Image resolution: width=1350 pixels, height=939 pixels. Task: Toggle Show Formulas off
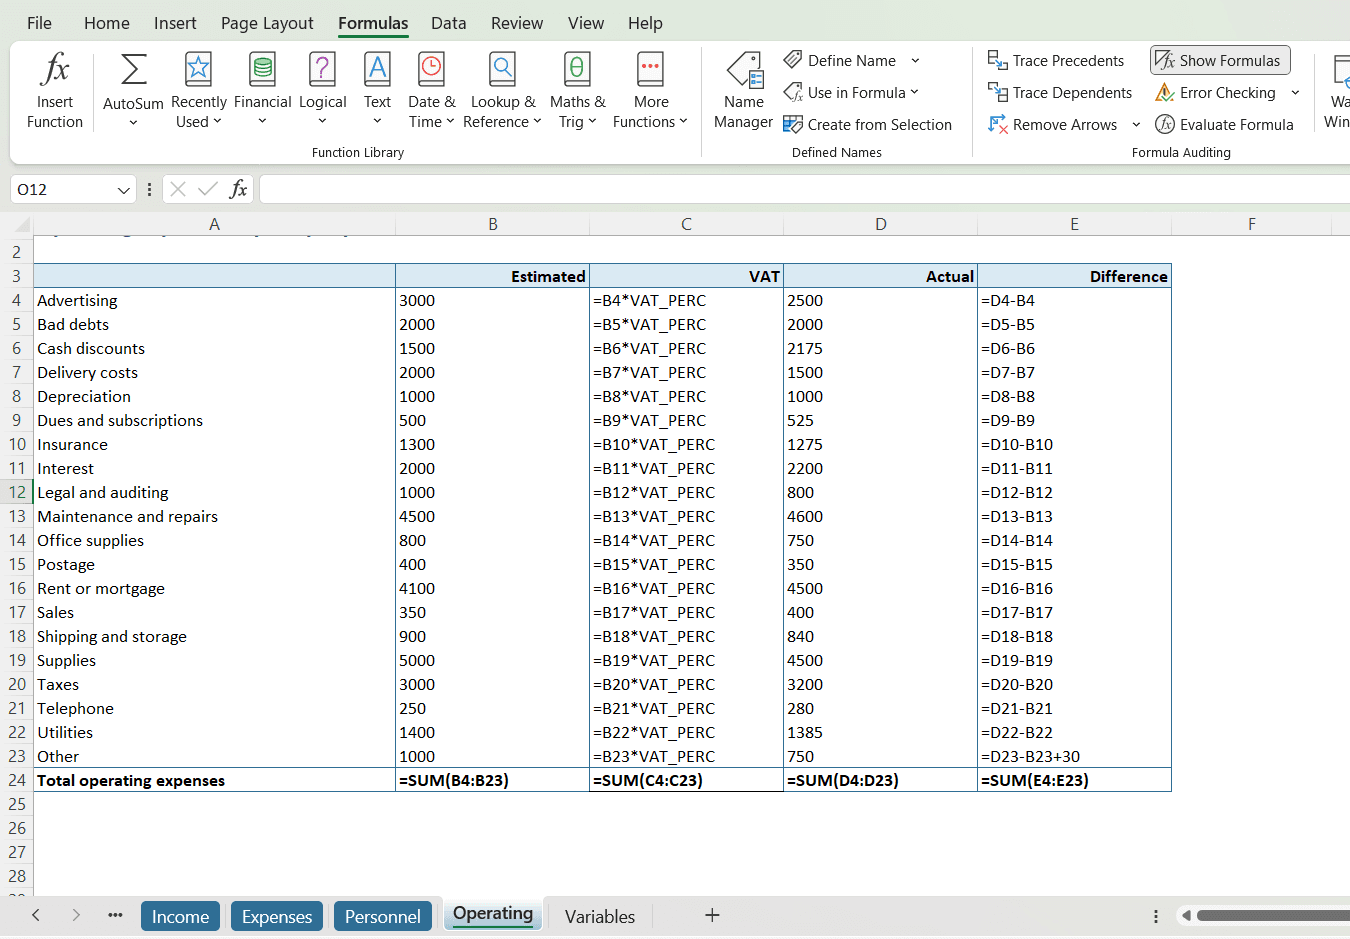click(1219, 61)
